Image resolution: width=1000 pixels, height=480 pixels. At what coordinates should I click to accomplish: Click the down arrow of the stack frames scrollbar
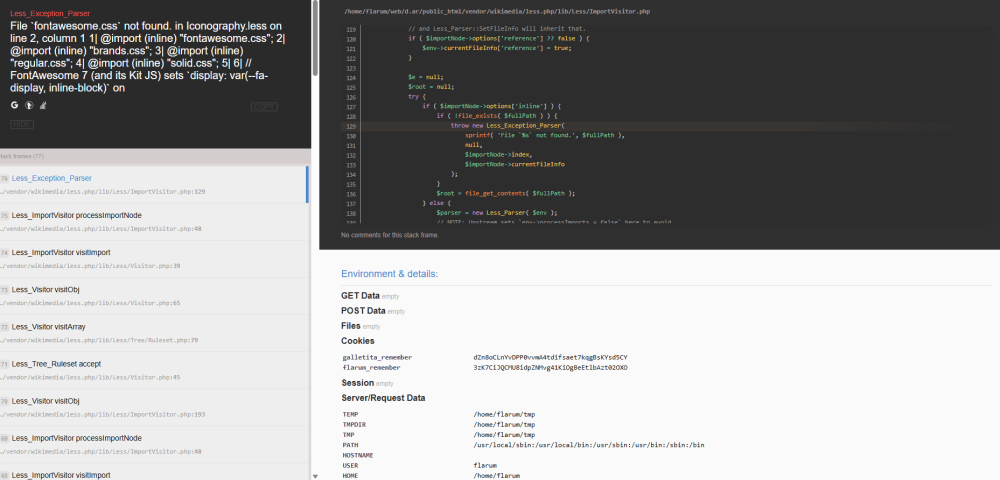click(314, 476)
